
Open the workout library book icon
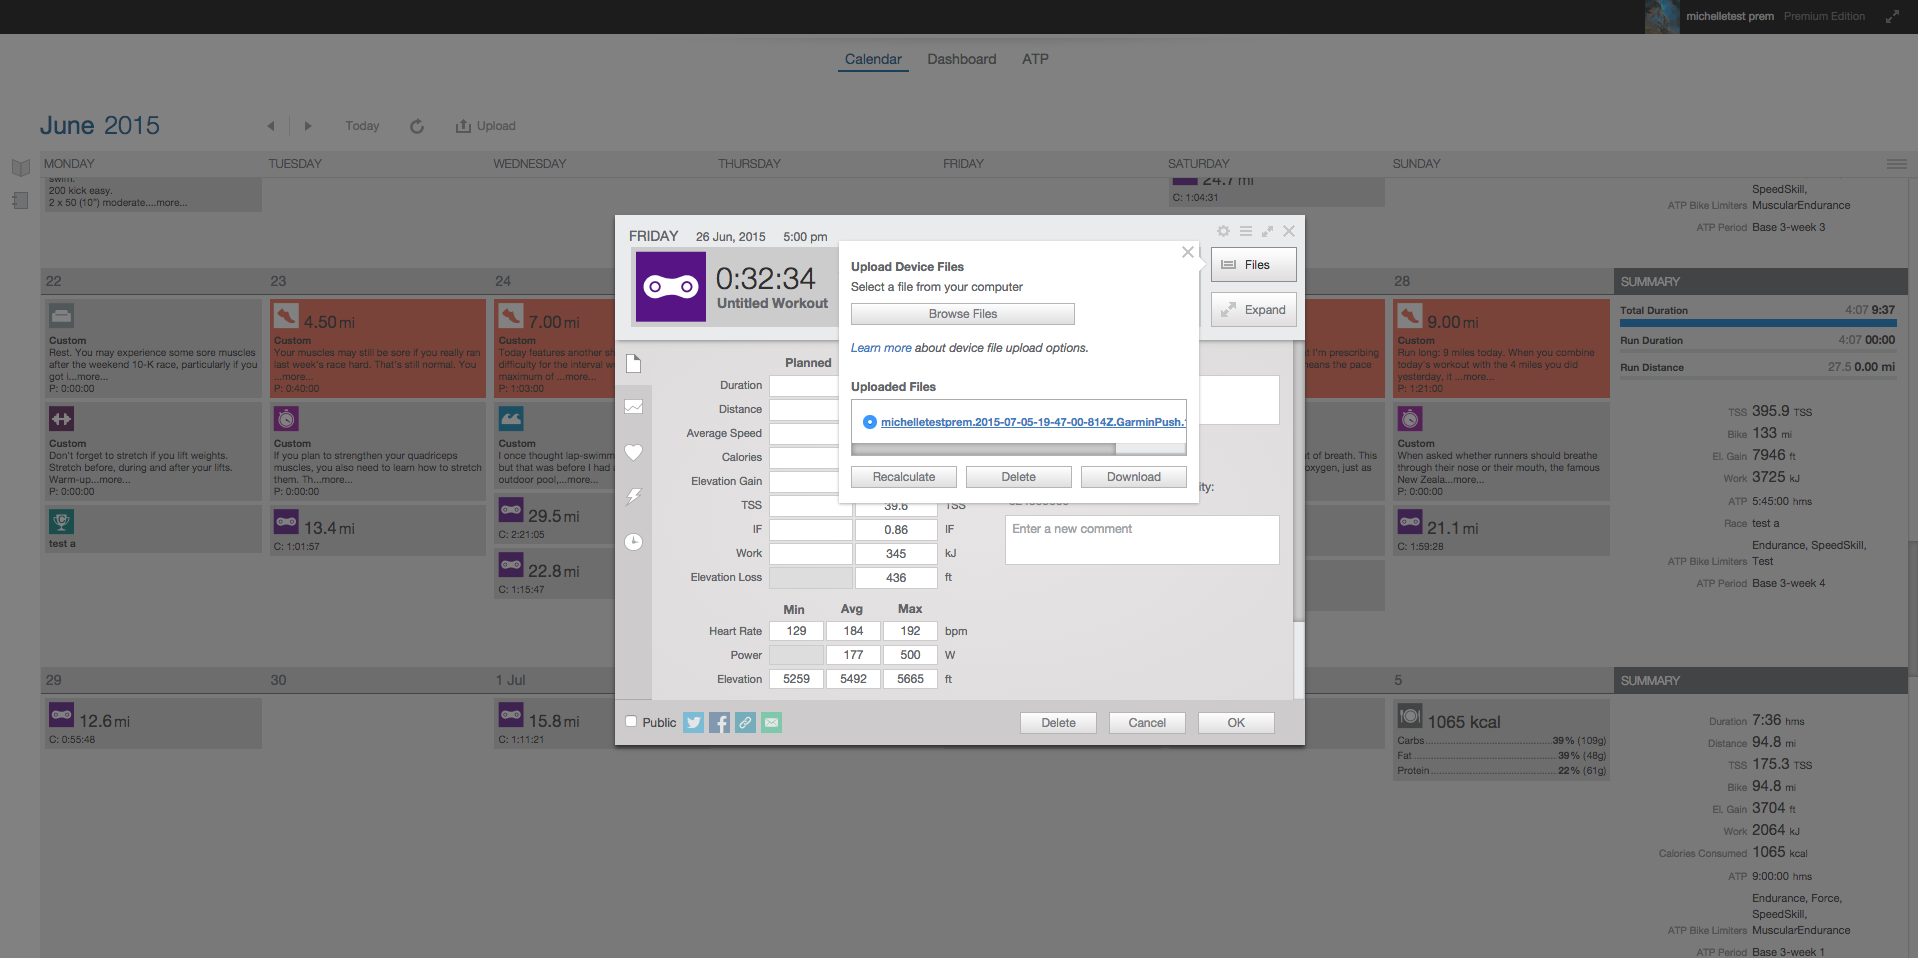20,167
